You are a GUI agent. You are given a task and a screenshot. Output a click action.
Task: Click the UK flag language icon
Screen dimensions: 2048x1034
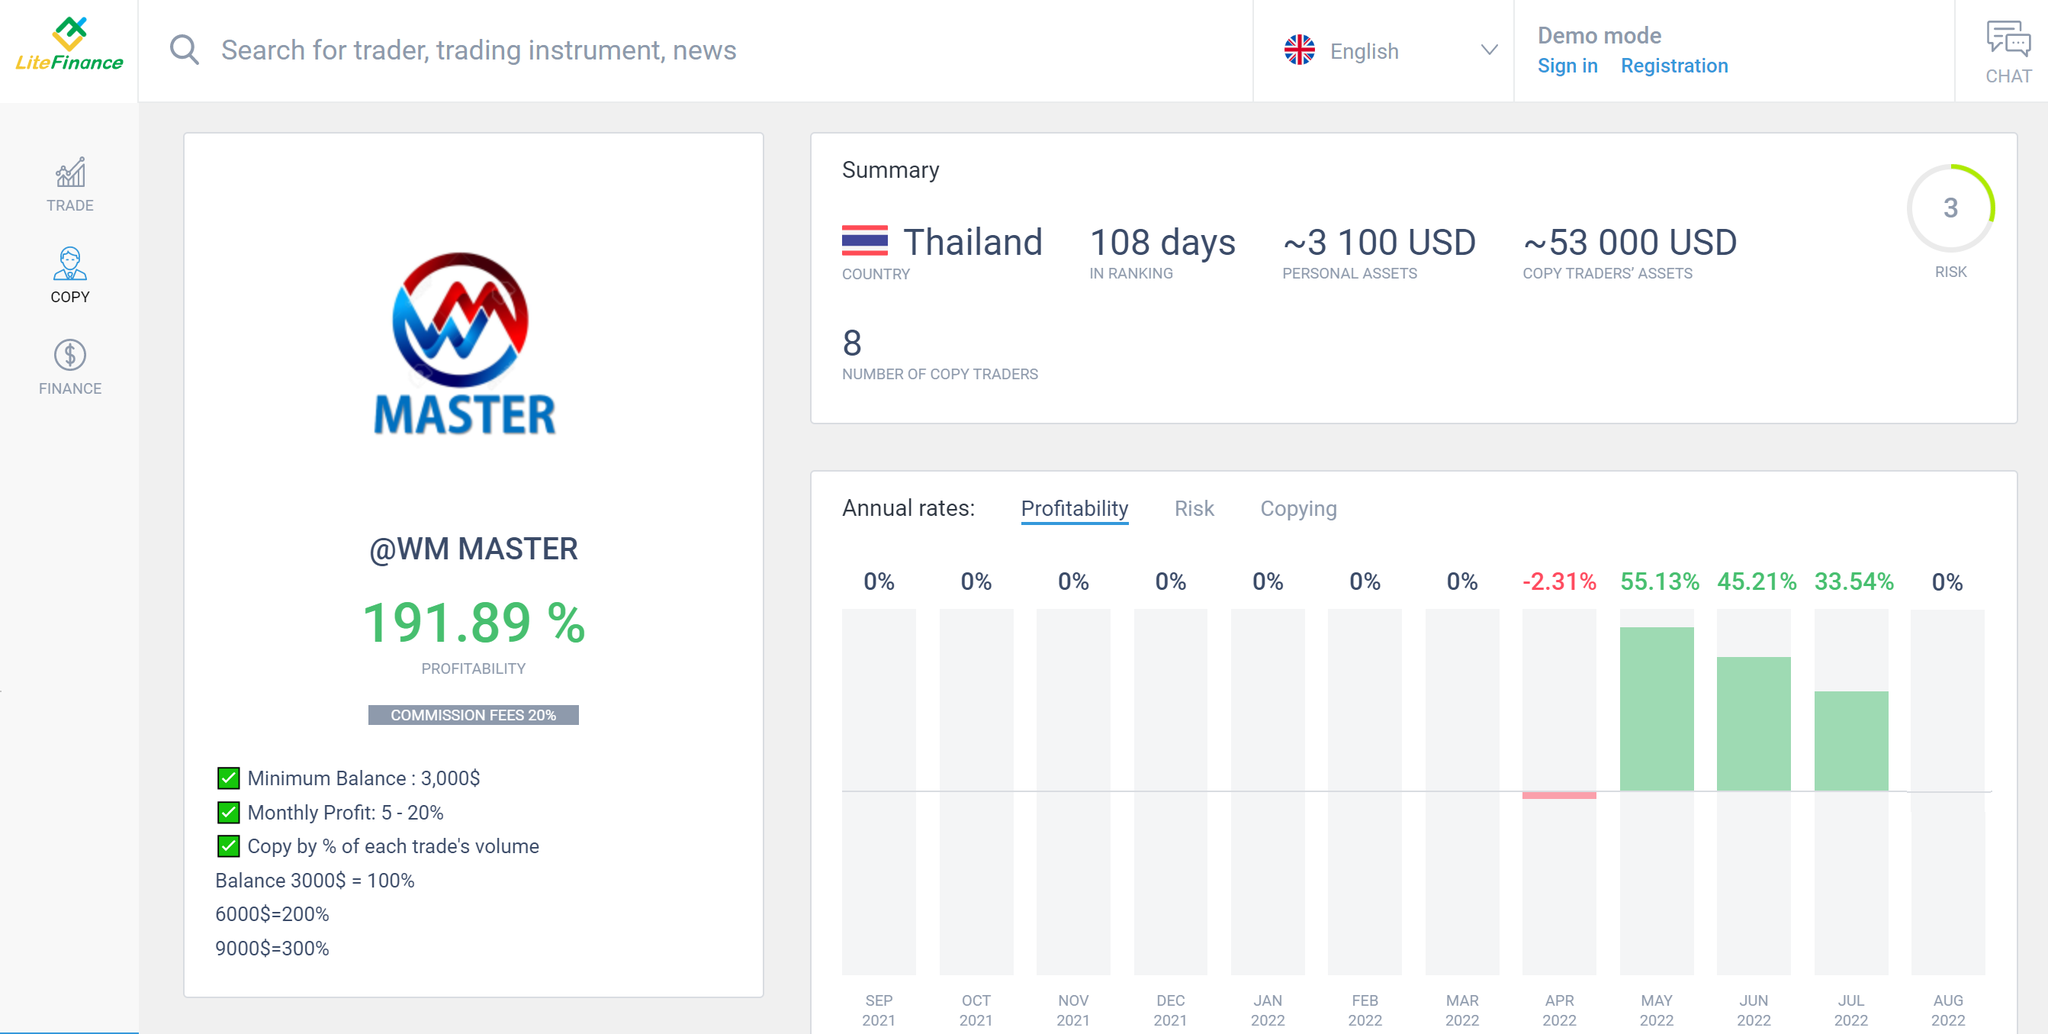pyautogui.click(x=1299, y=50)
